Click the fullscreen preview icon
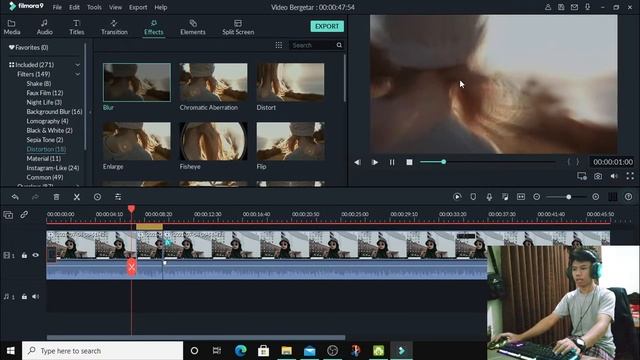This screenshot has height=360, width=640. pos(630,176)
